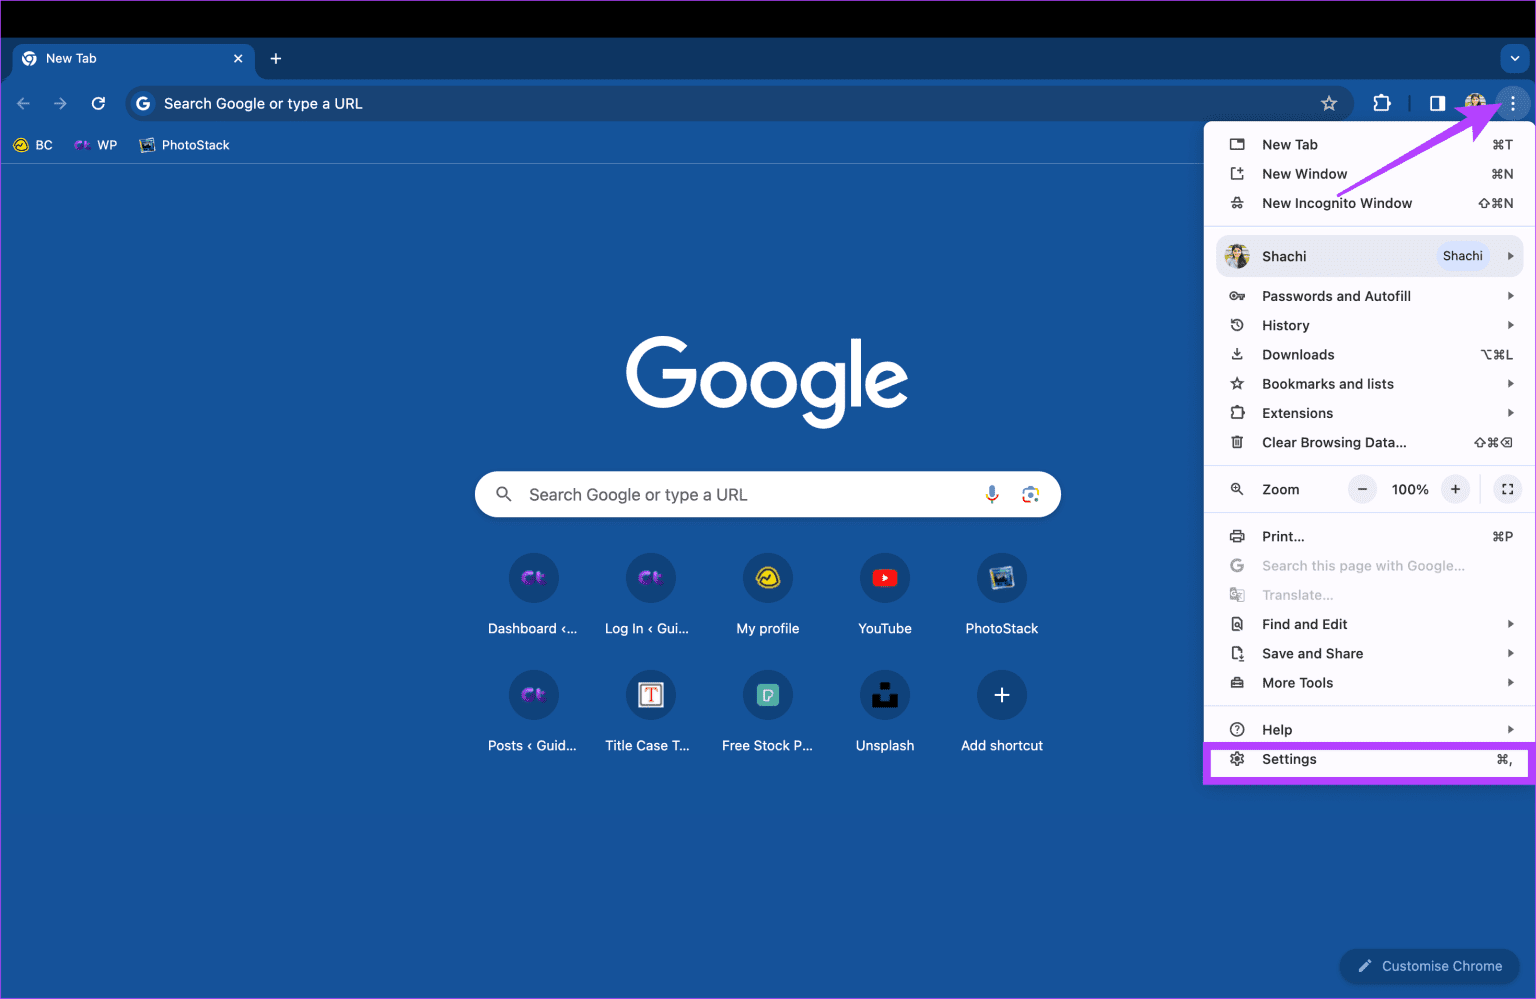This screenshot has height=999, width=1536.
Task: Toggle the side panel icon
Action: pyautogui.click(x=1437, y=103)
